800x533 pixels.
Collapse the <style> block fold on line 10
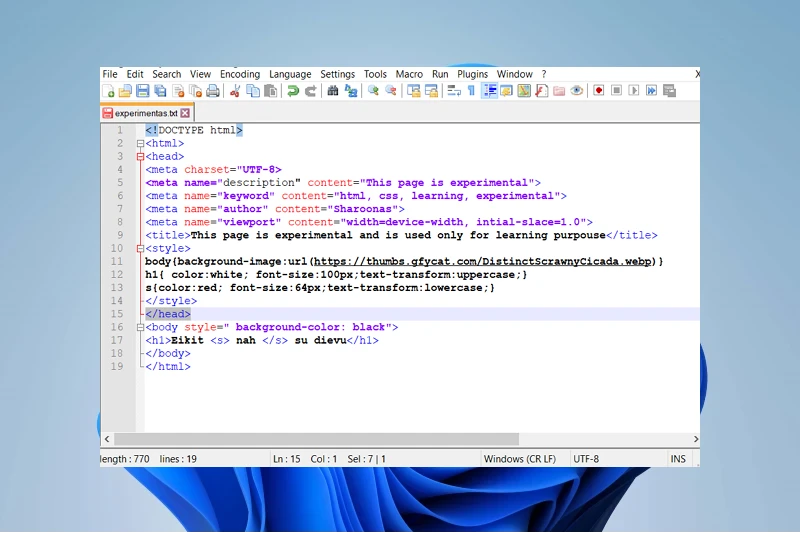pyautogui.click(x=140, y=249)
